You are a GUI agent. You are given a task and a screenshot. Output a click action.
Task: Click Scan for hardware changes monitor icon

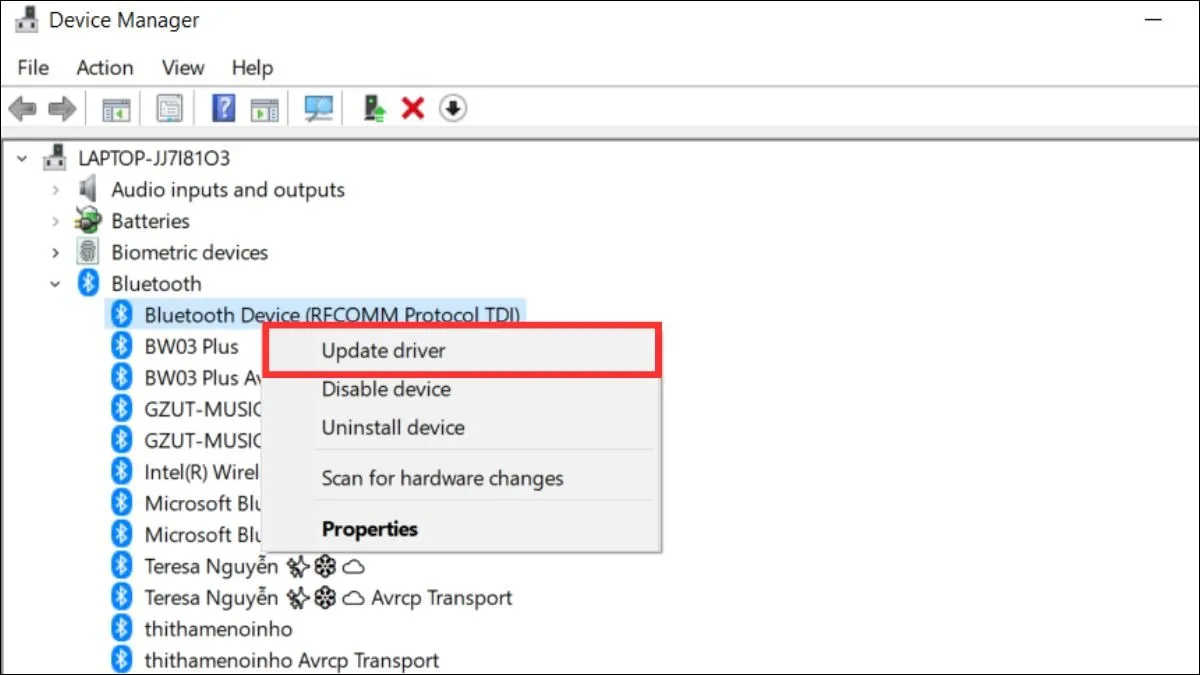[319, 108]
